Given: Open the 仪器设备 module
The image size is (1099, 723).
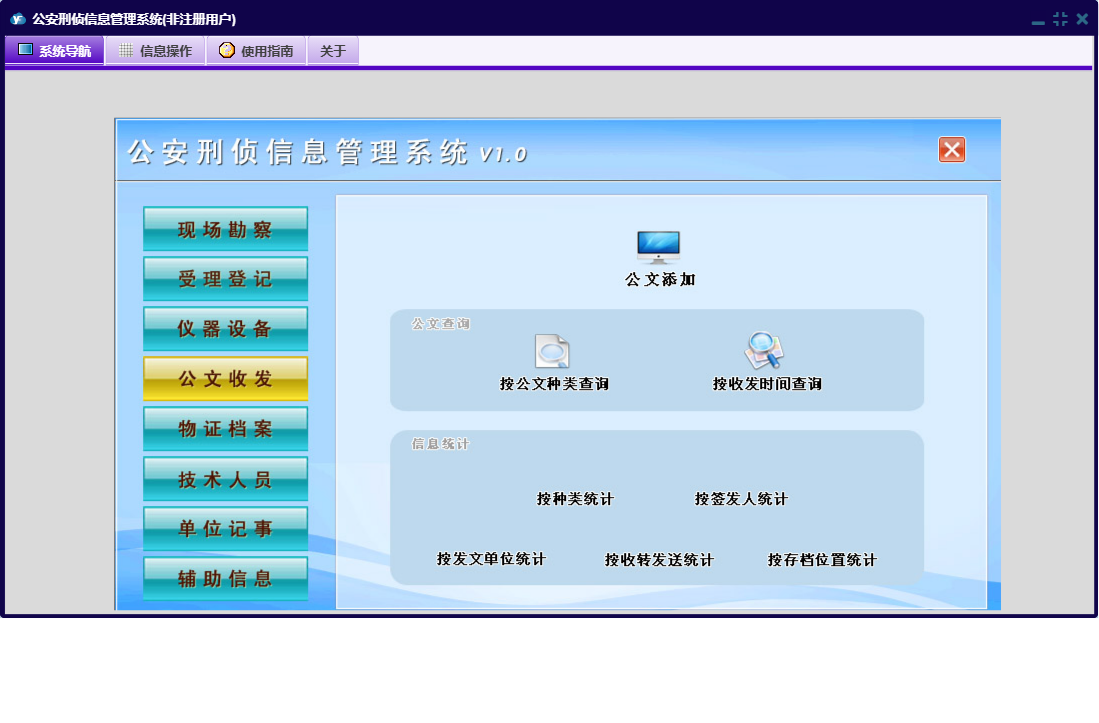Looking at the screenshot, I should pos(225,329).
